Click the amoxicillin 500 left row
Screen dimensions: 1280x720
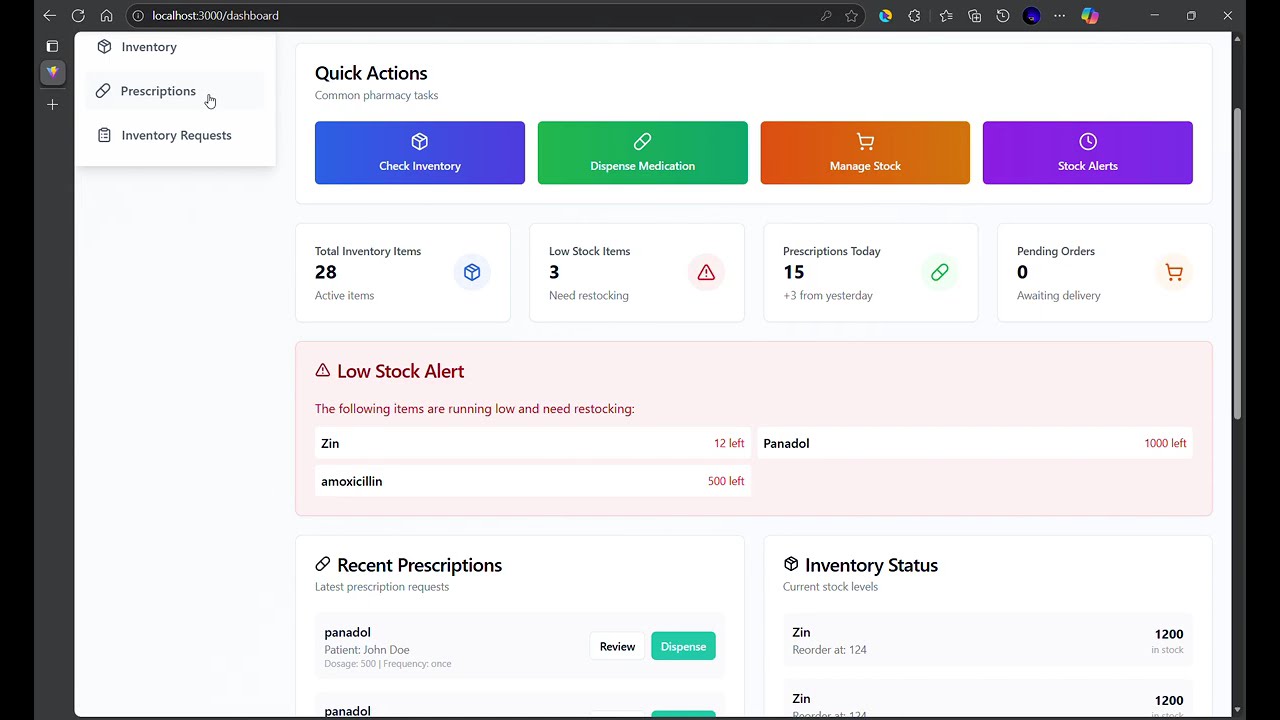532,481
